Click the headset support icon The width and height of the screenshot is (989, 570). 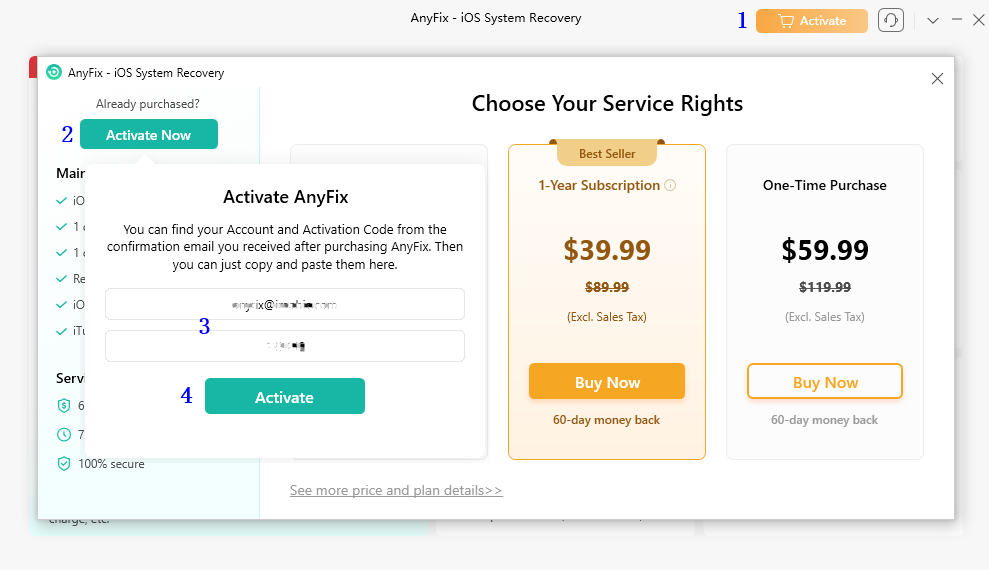(x=891, y=20)
